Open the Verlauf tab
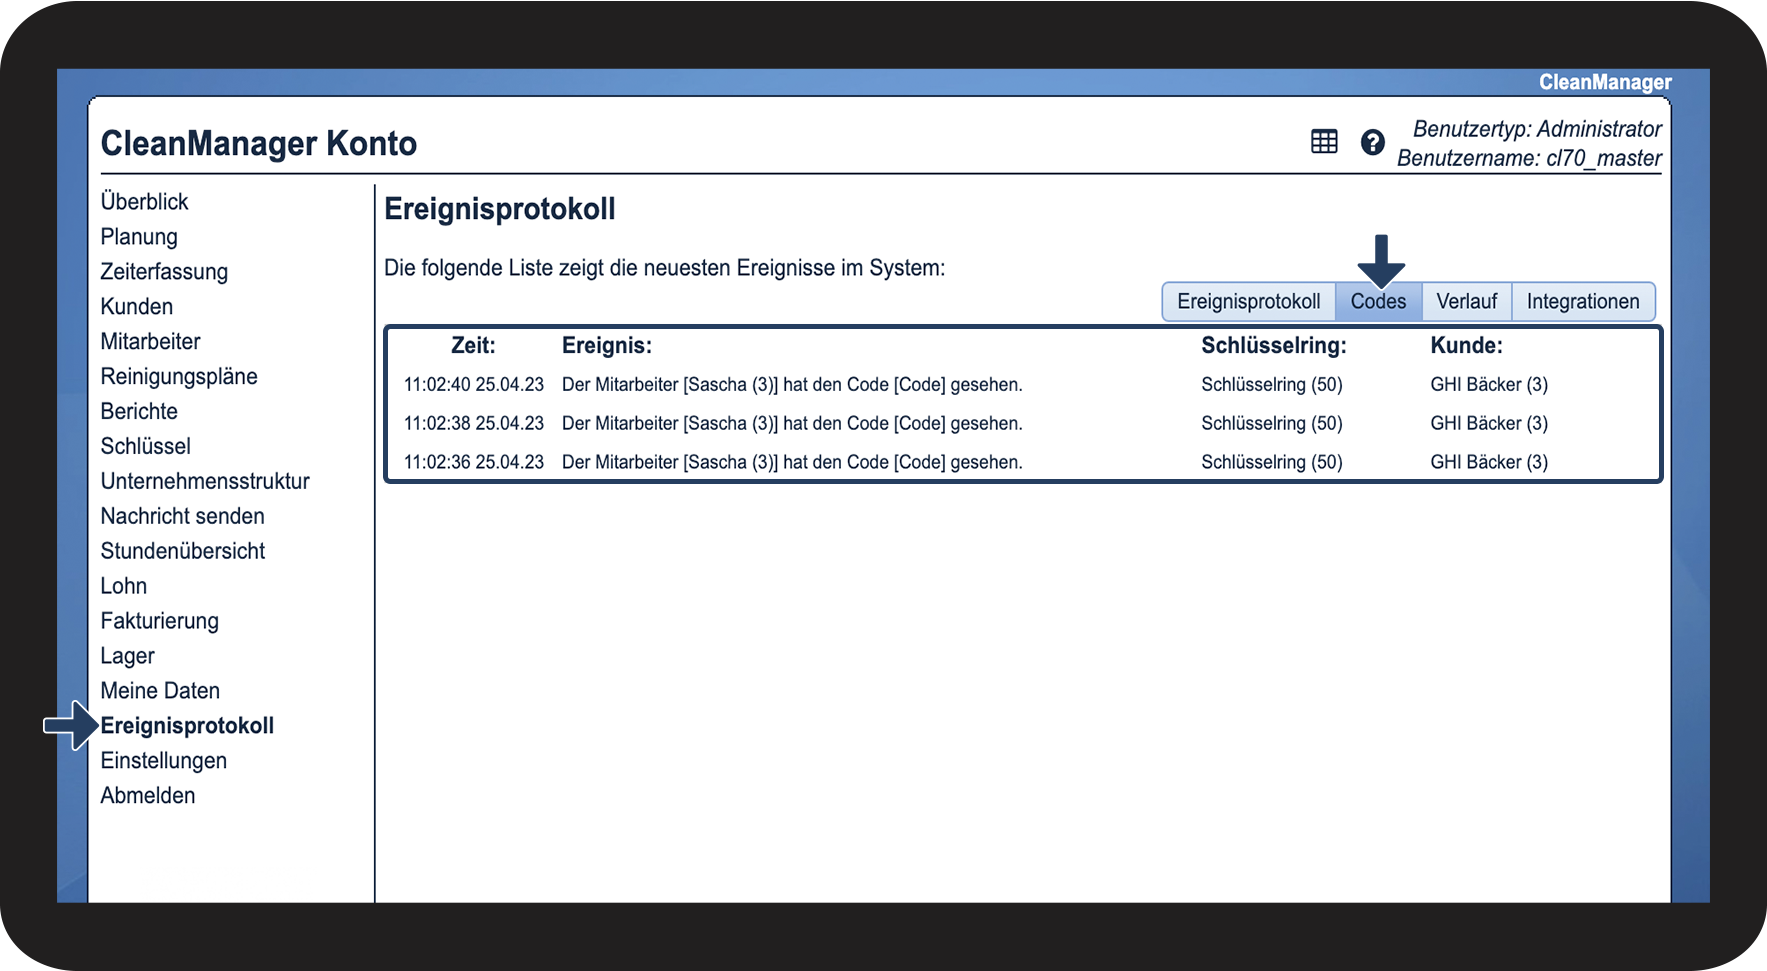This screenshot has height=971, width=1767. click(x=1466, y=301)
